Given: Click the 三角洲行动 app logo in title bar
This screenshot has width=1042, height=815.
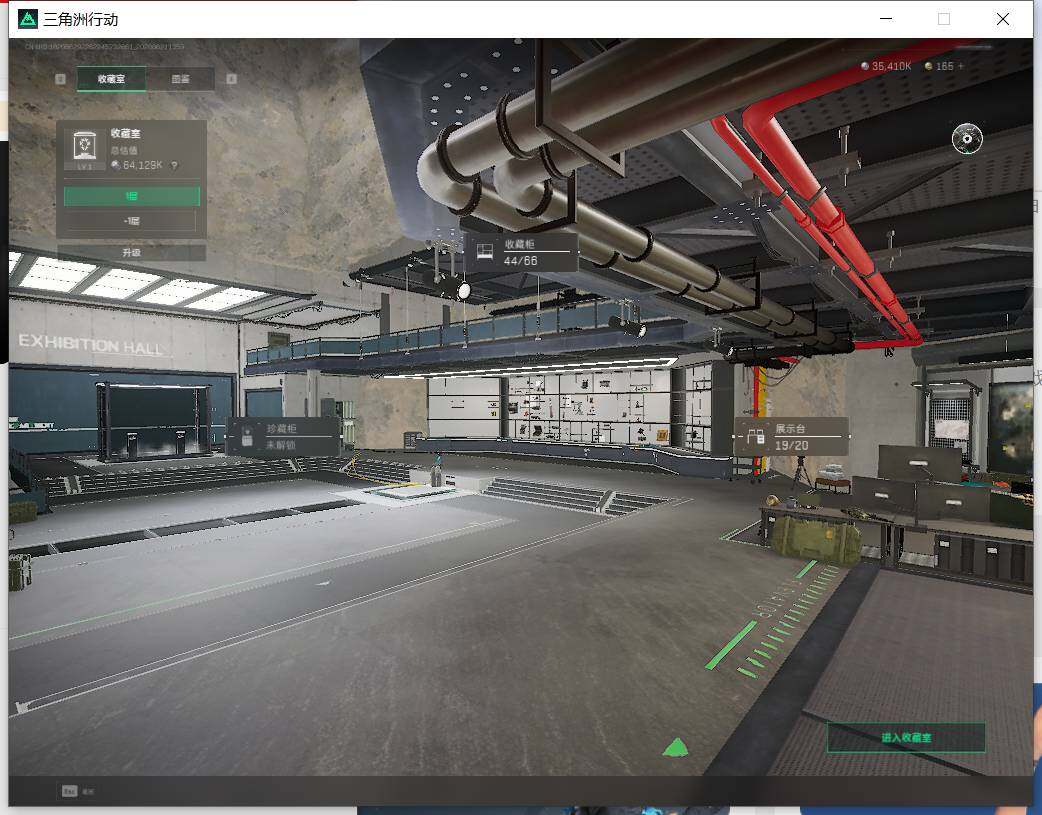Looking at the screenshot, I should 28,19.
